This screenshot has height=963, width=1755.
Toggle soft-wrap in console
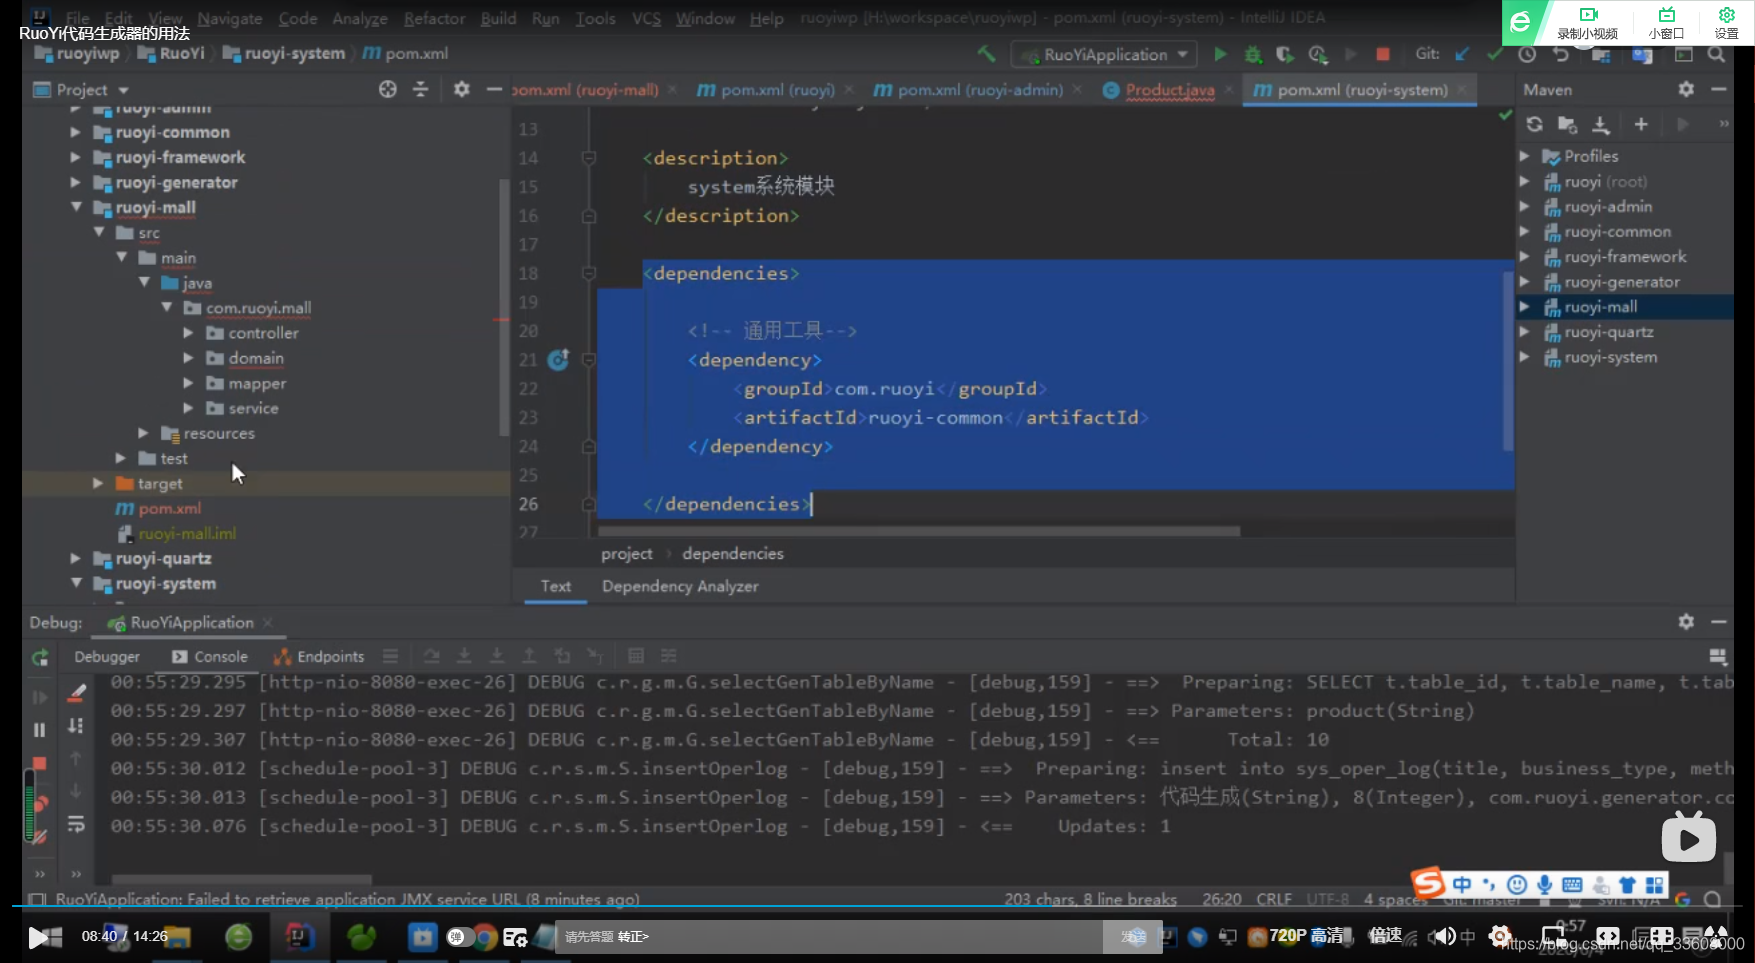pos(76,824)
